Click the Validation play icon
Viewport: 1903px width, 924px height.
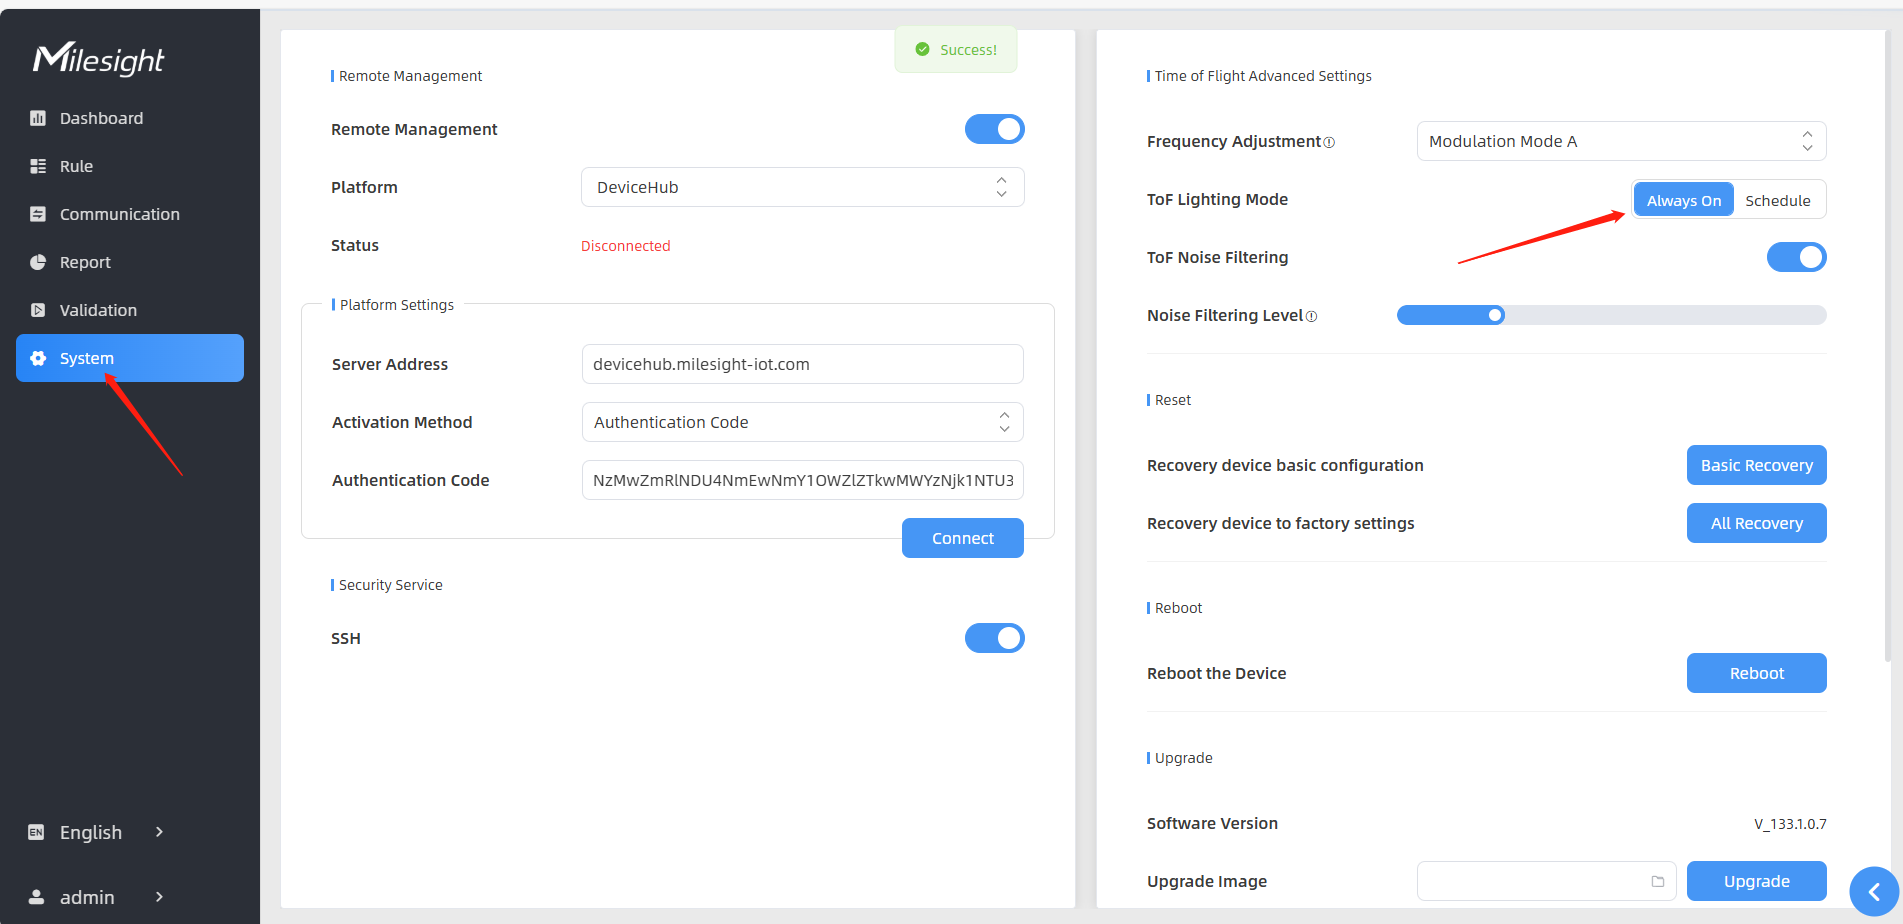[38, 310]
